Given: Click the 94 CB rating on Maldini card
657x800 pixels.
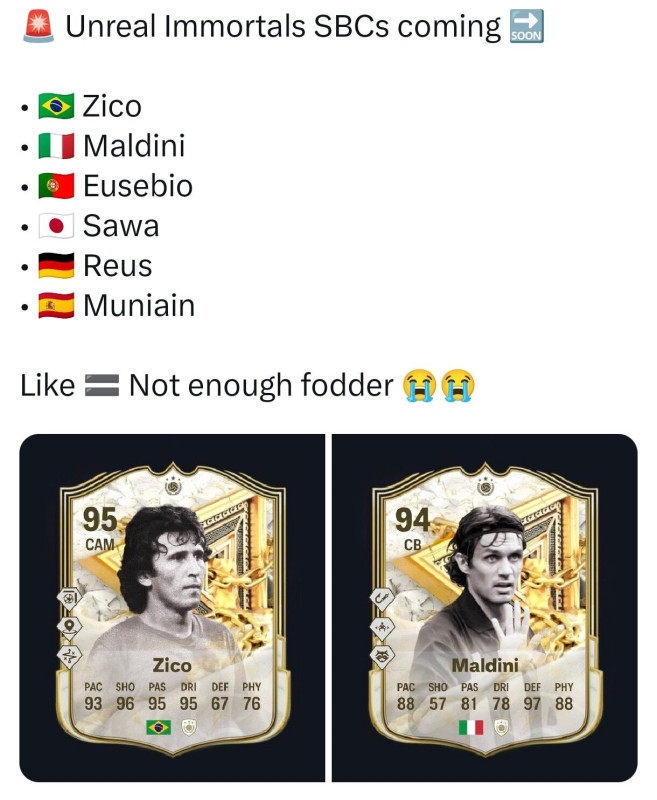Looking at the screenshot, I should point(412,529).
